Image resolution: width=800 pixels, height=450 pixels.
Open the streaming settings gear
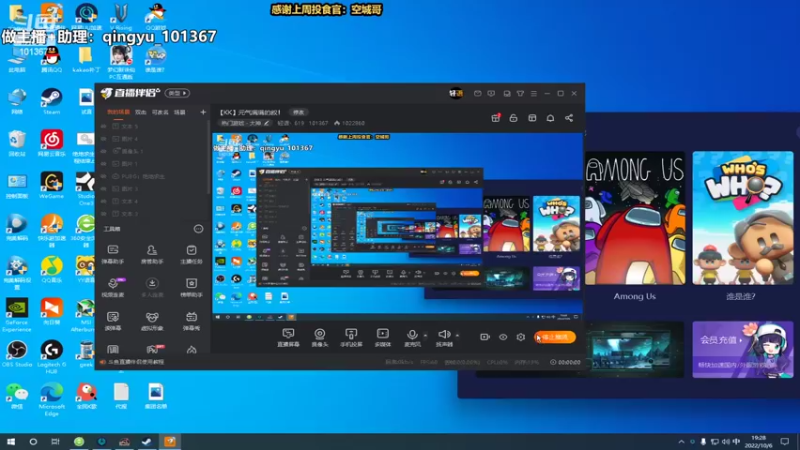[520, 337]
